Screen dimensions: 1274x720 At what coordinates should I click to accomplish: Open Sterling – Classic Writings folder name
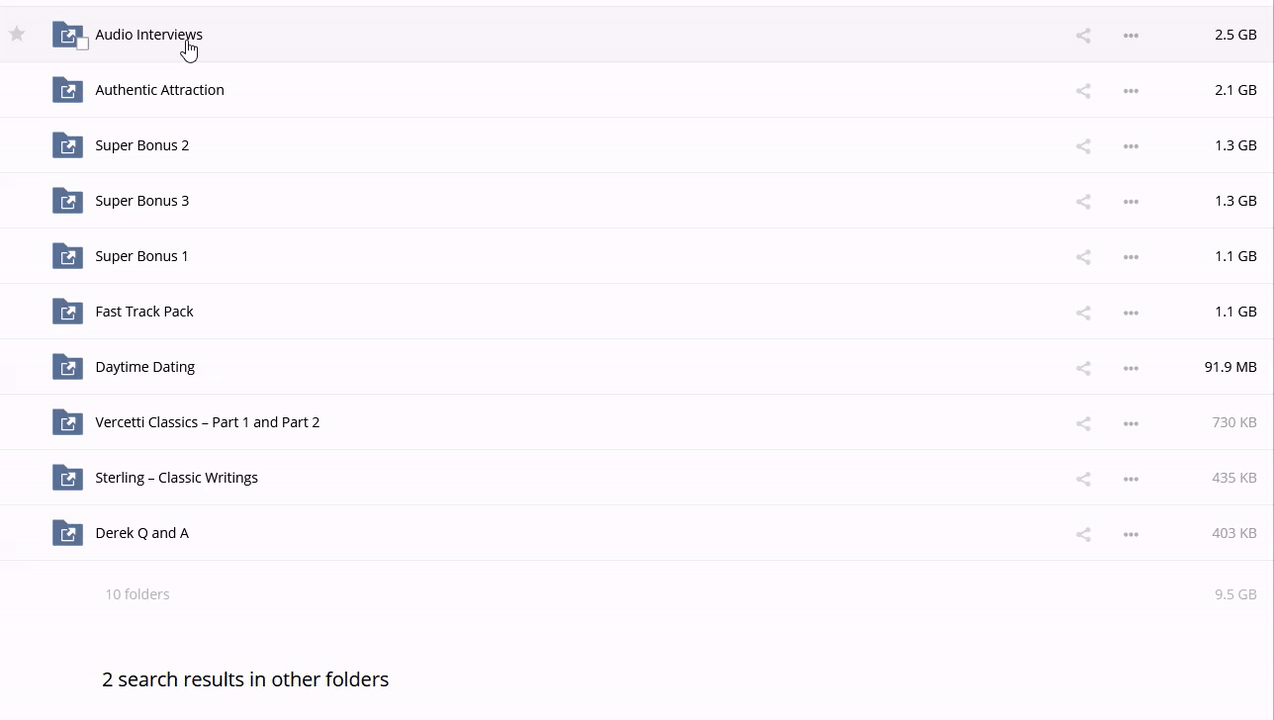click(176, 478)
